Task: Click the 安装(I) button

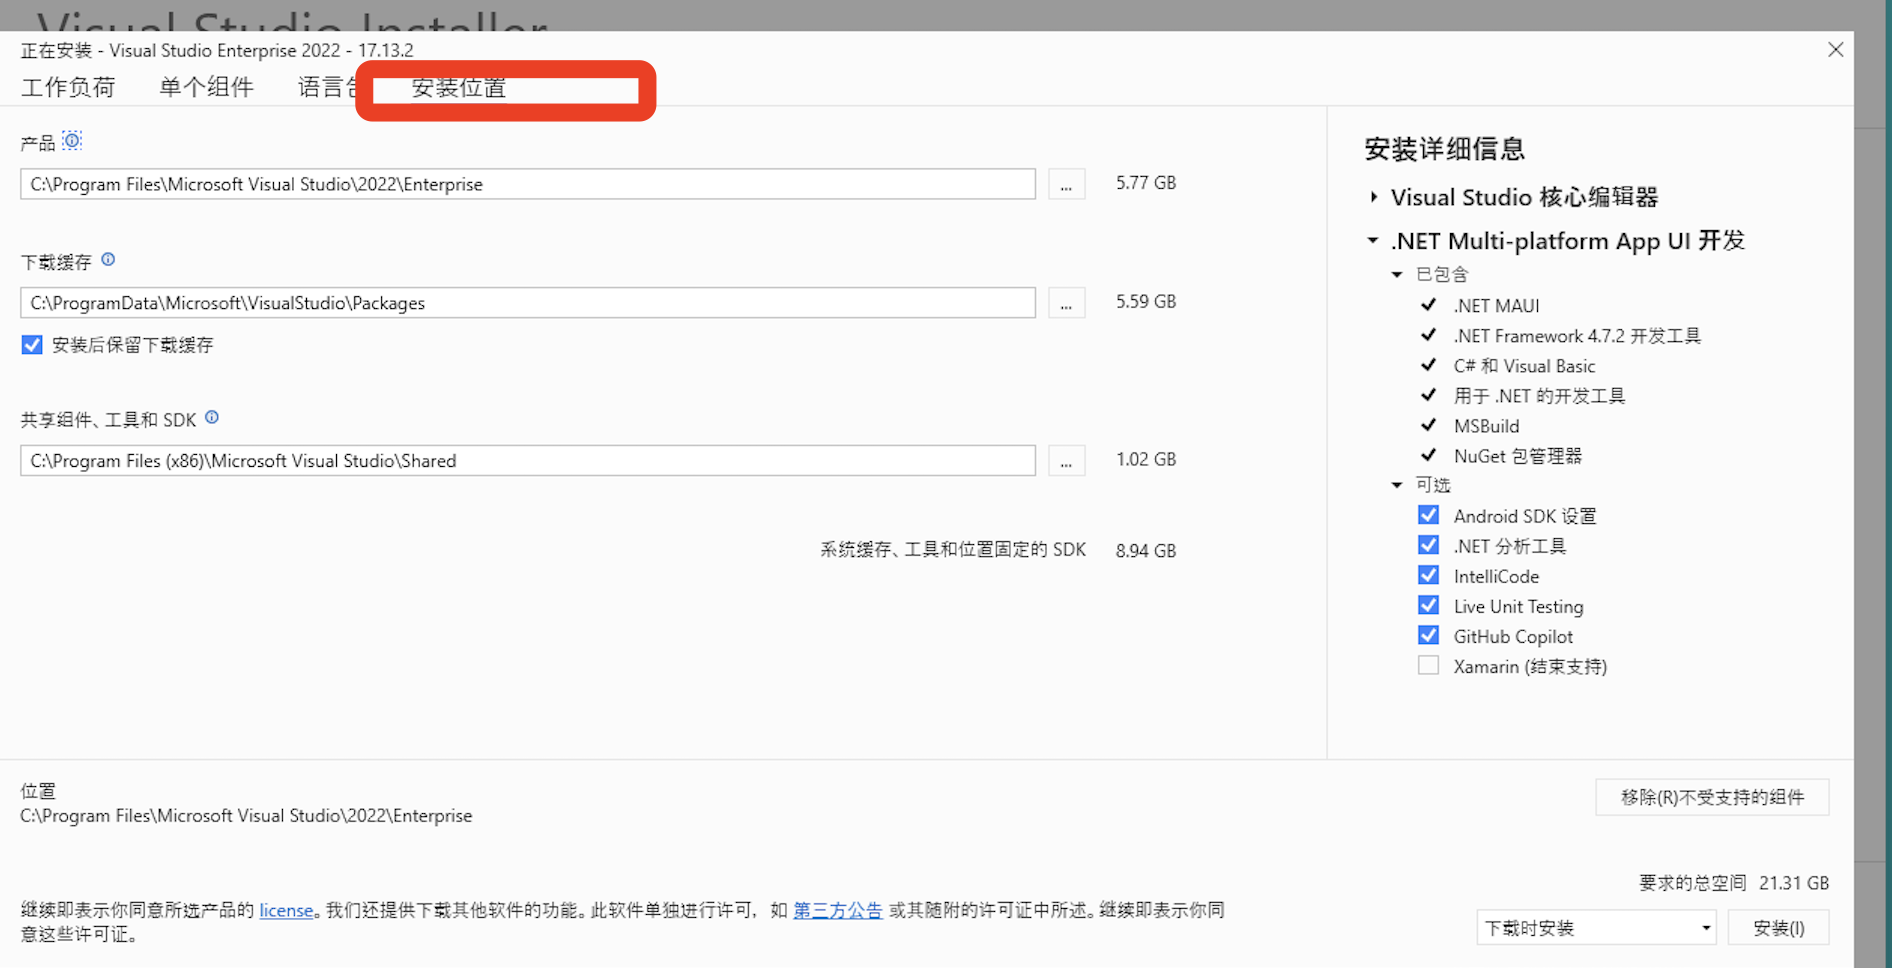Action: [1779, 928]
